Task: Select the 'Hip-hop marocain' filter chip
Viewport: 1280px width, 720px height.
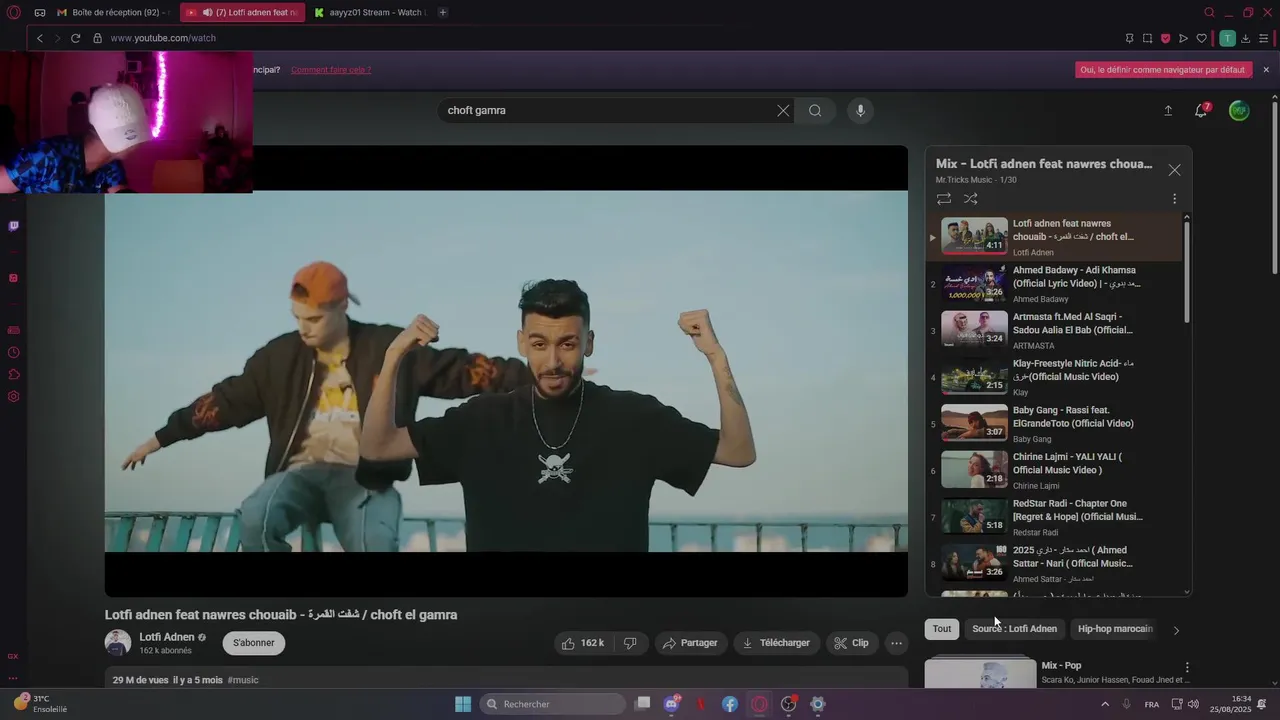Action: click(1115, 629)
